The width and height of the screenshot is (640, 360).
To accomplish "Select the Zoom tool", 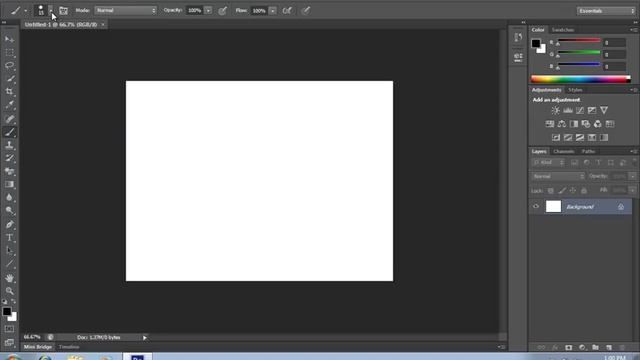I will (x=9, y=291).
